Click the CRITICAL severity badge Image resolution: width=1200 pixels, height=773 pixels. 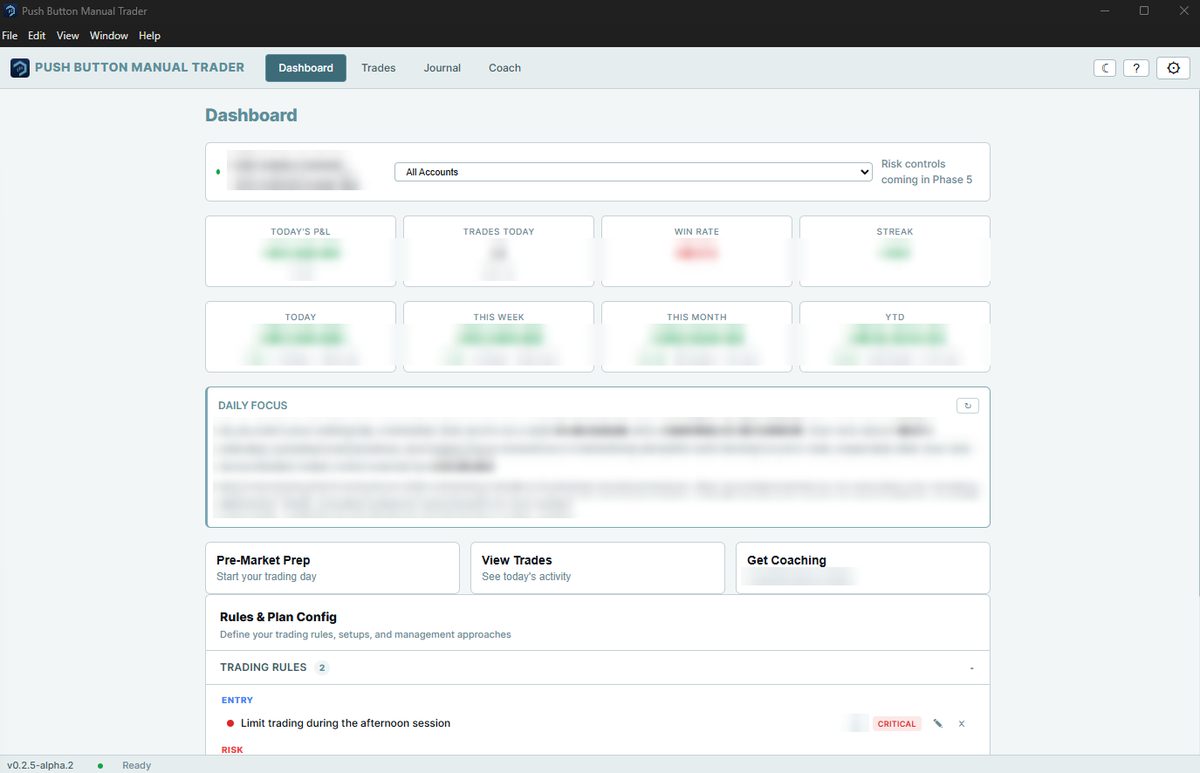click(x=897, y=724)
